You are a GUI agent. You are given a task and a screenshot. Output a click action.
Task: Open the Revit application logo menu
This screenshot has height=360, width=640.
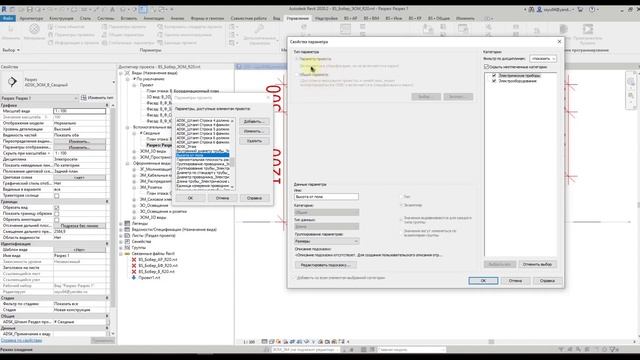(4, 9)
